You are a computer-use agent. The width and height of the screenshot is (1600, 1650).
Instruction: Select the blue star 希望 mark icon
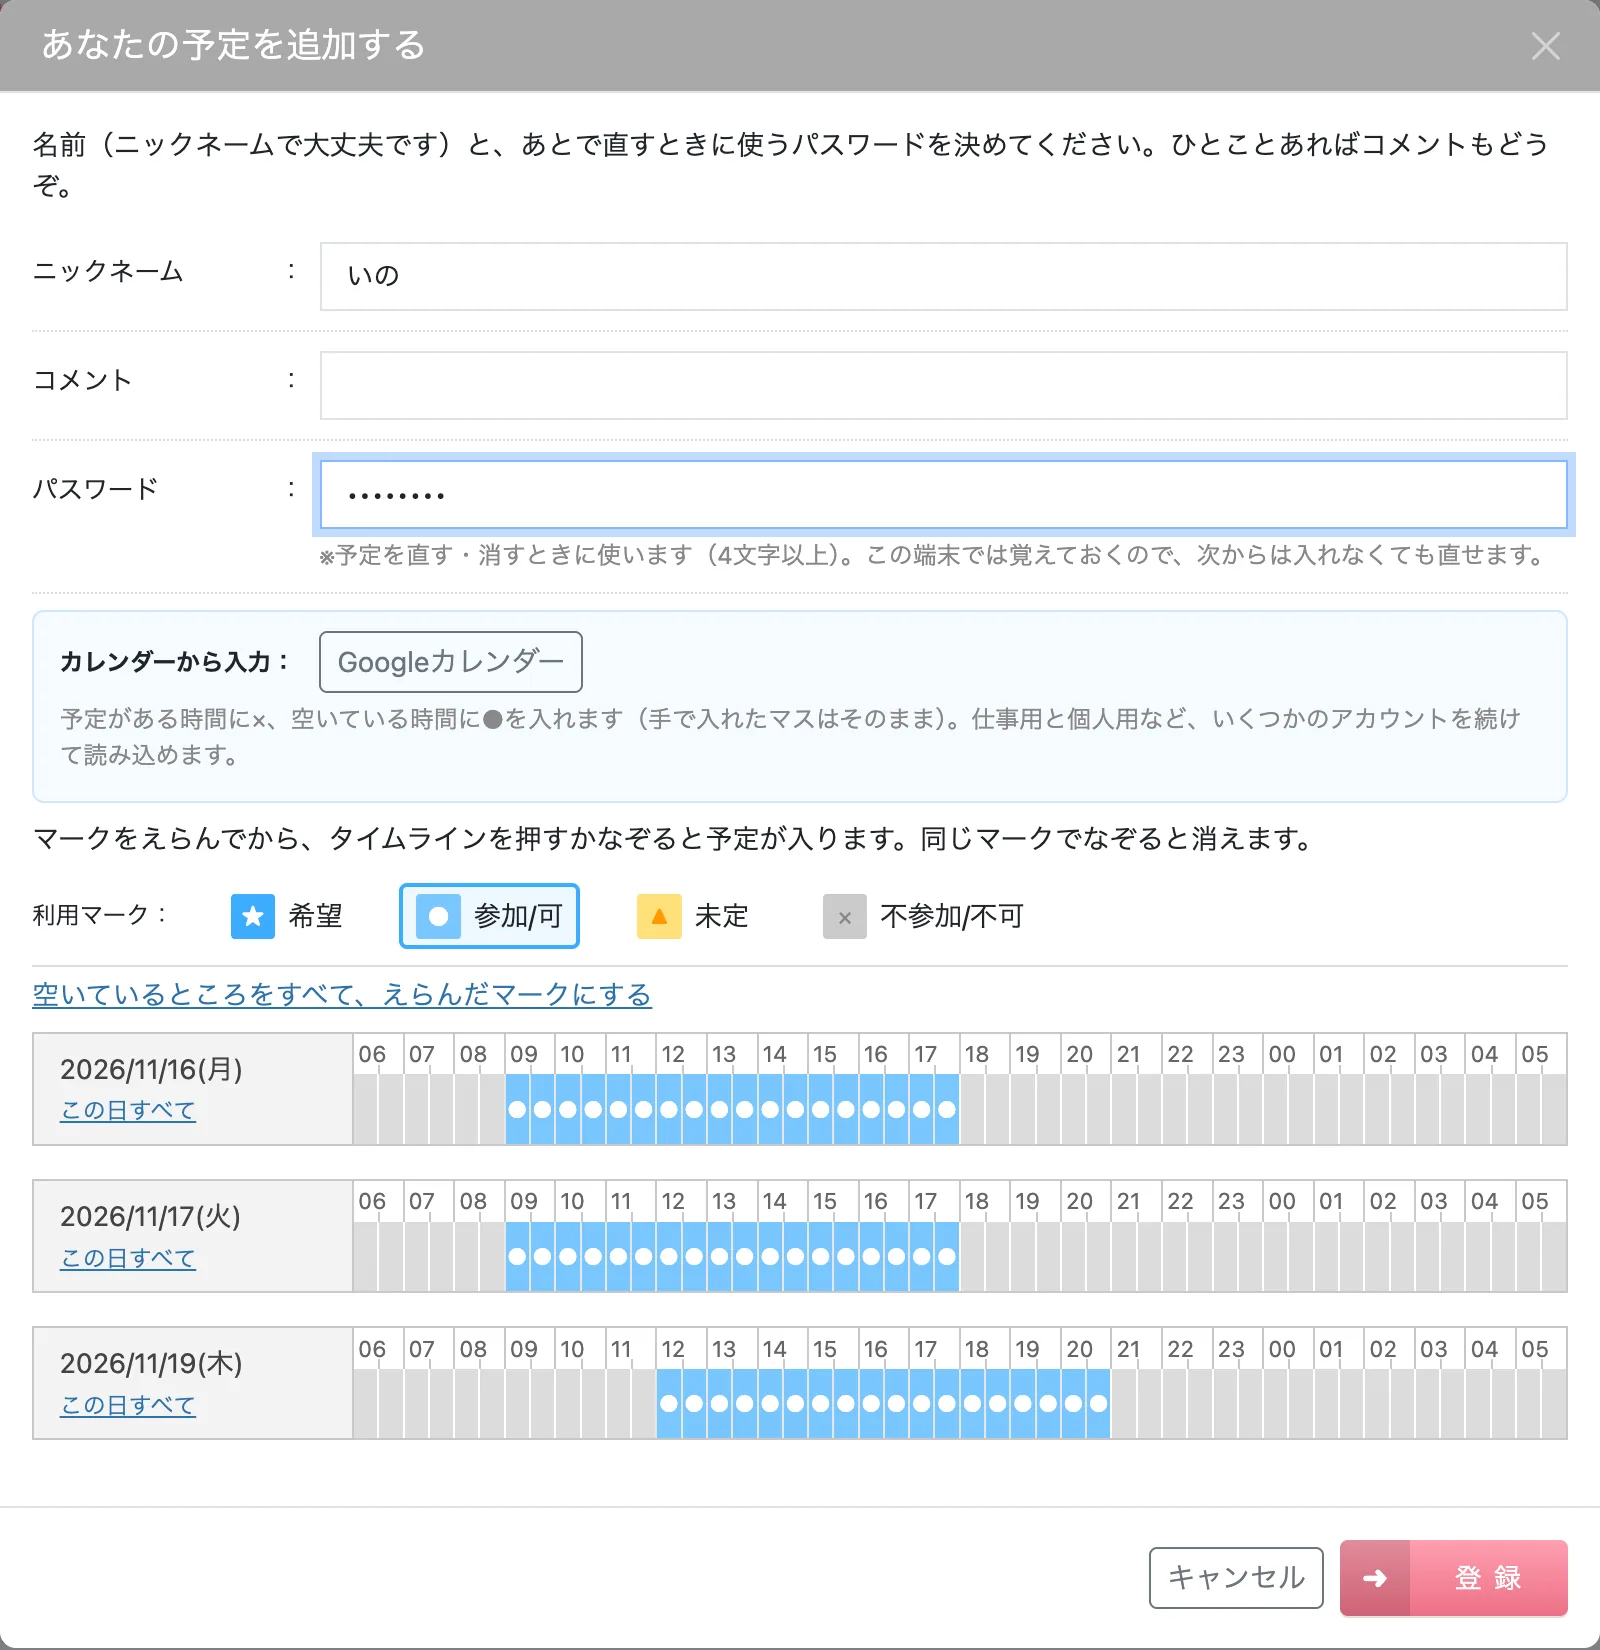coord(253,916)
